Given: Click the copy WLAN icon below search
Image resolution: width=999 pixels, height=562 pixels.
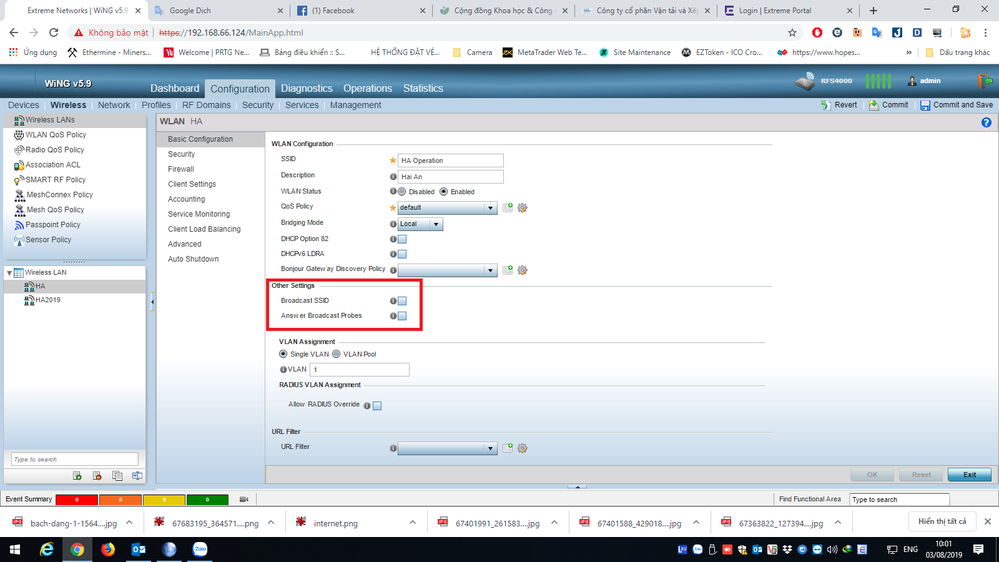Looking at the screenshot, I should click(117, 476).
